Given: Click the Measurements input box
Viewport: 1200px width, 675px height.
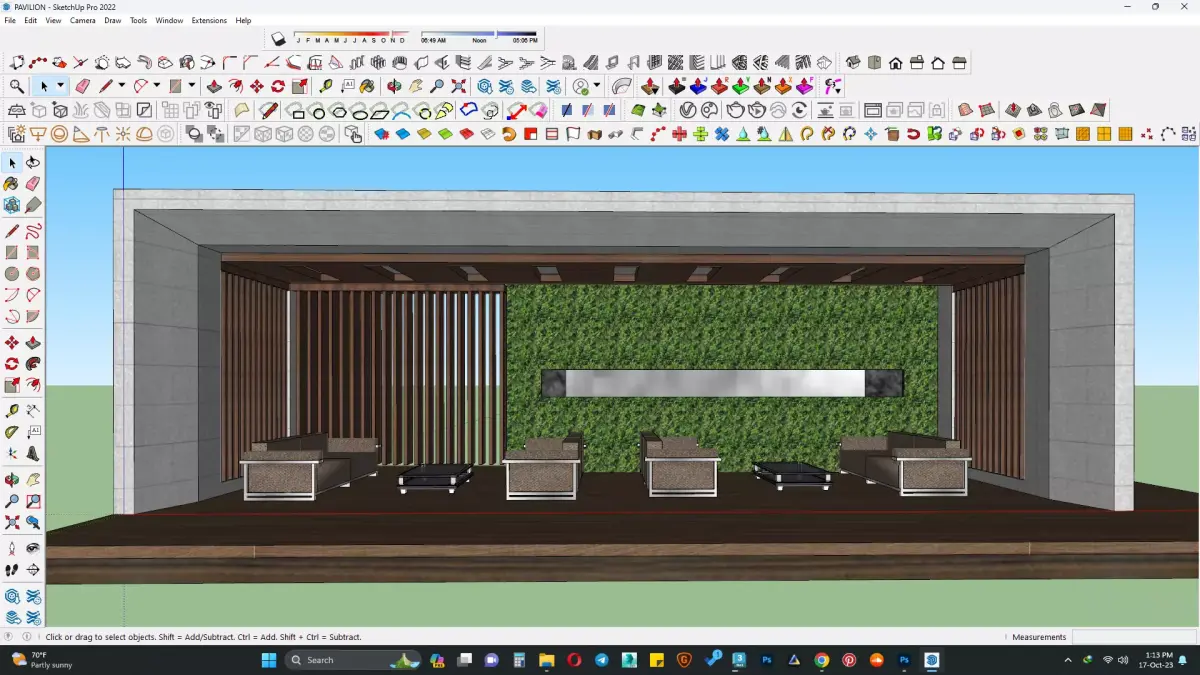Looking at the screenshot, I should (x=1135, y=637).
